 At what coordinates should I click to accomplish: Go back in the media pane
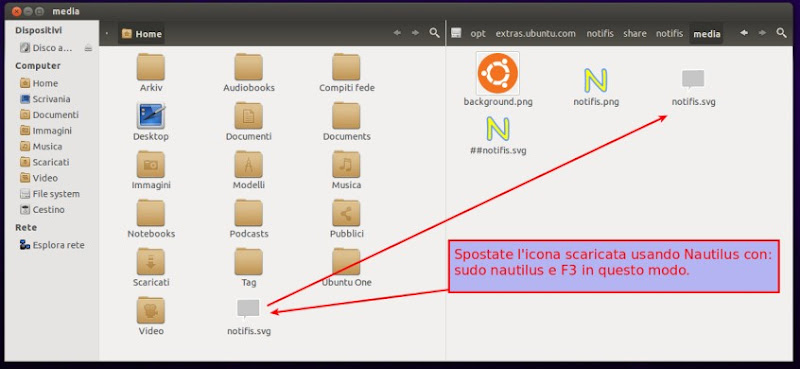pyautogui.click(x=744, y=33)
